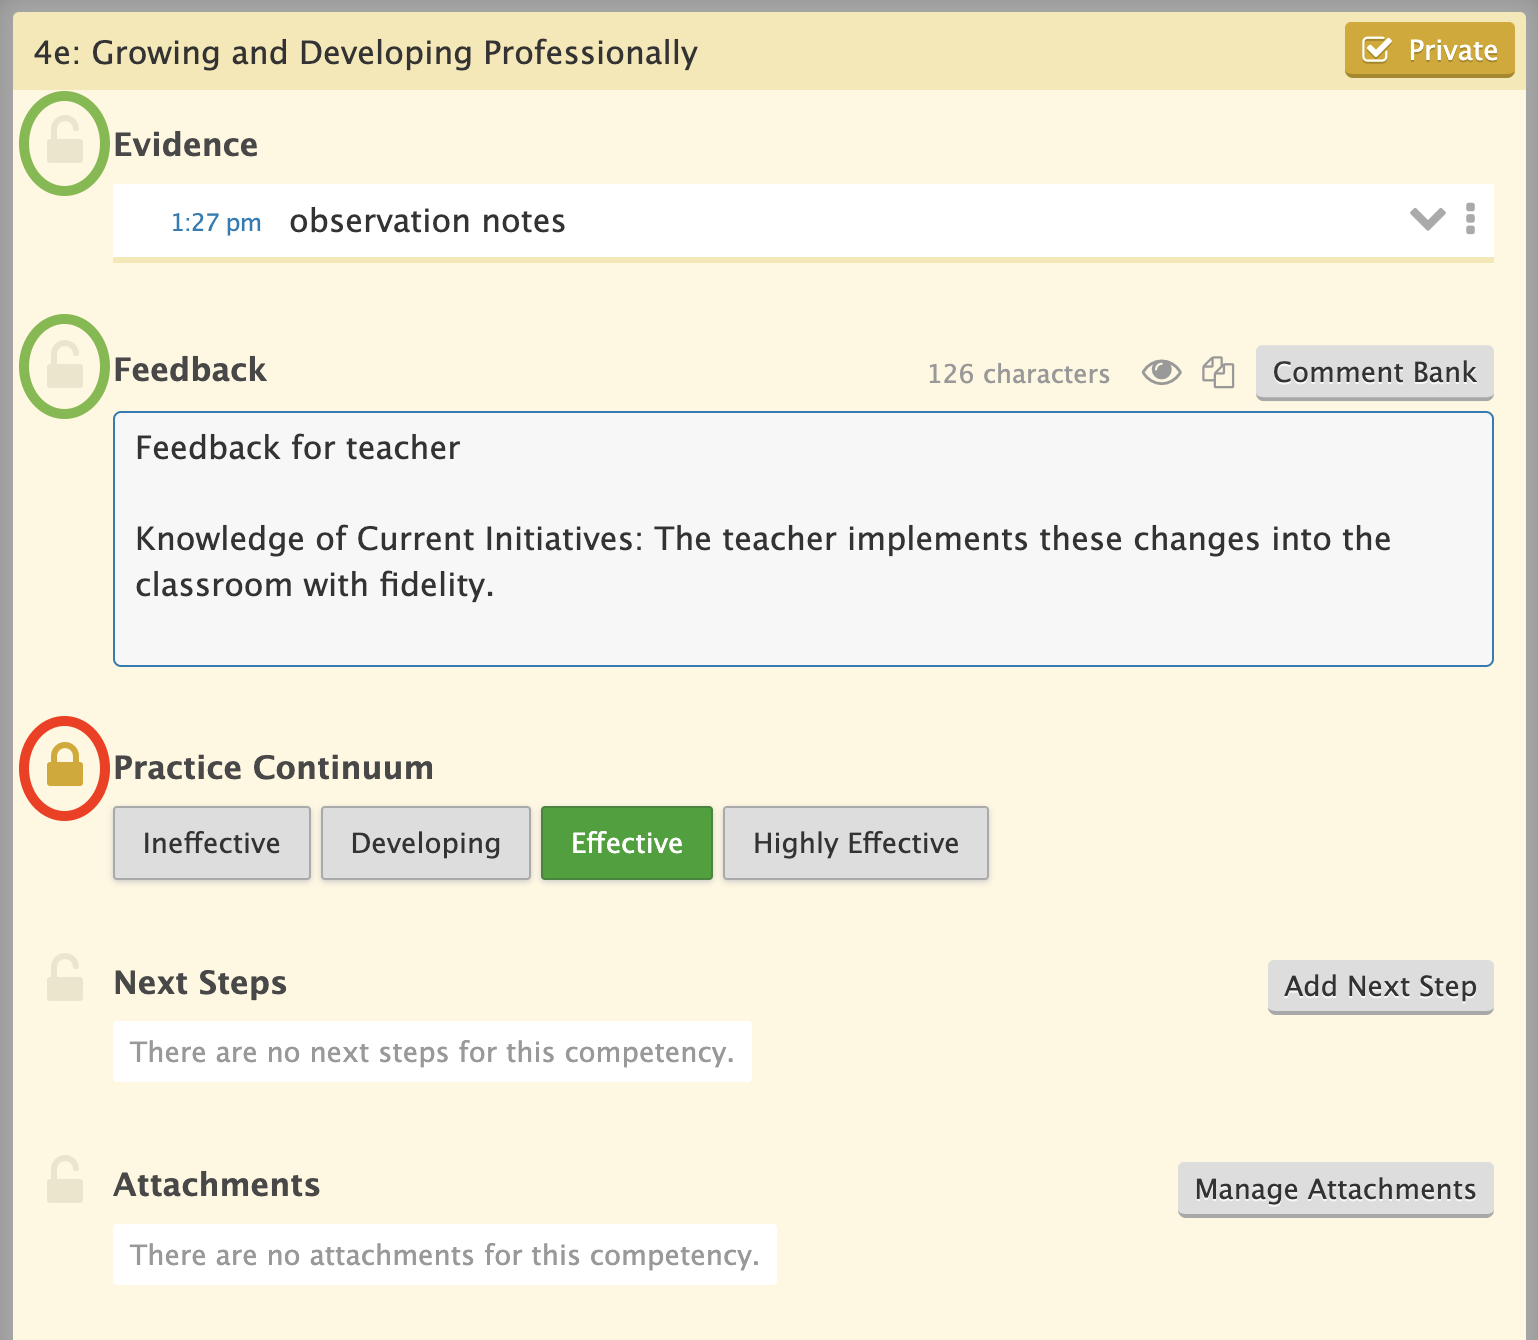Expand the observation notes evidence row
Viewport: 1538px width, 1340px height.
1427,219
